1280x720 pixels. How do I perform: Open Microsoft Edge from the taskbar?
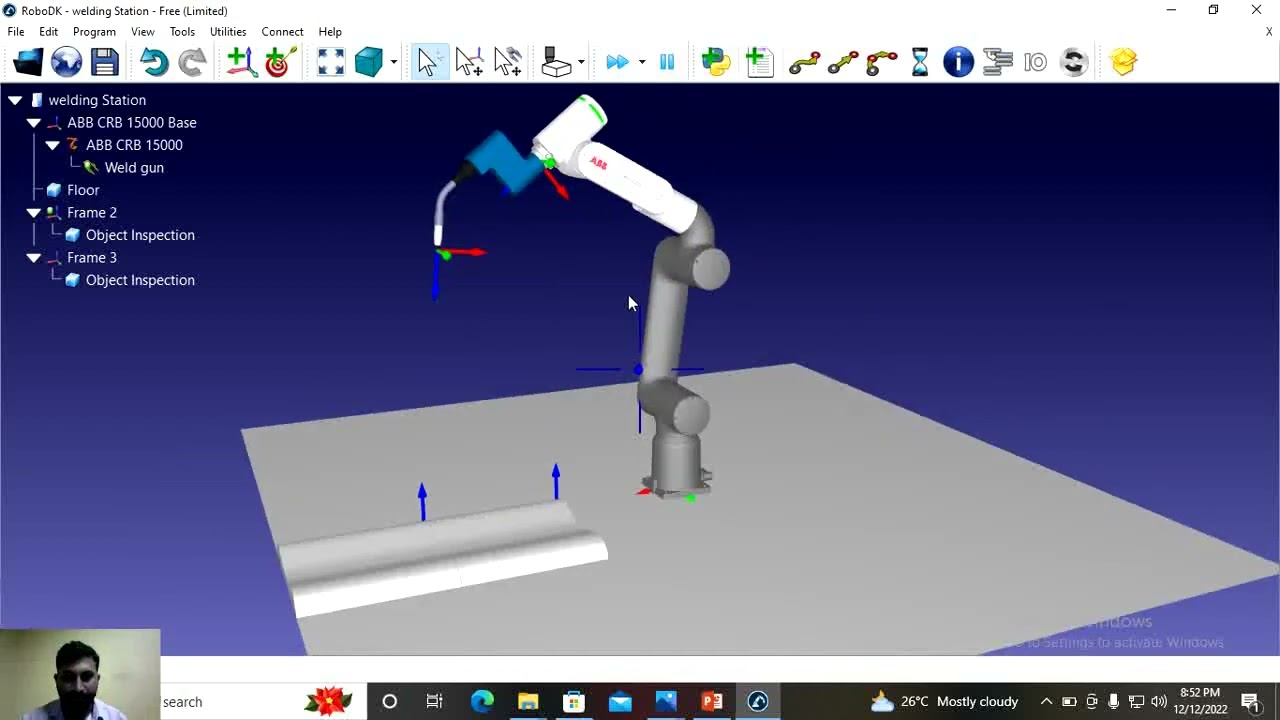[482, 701]
